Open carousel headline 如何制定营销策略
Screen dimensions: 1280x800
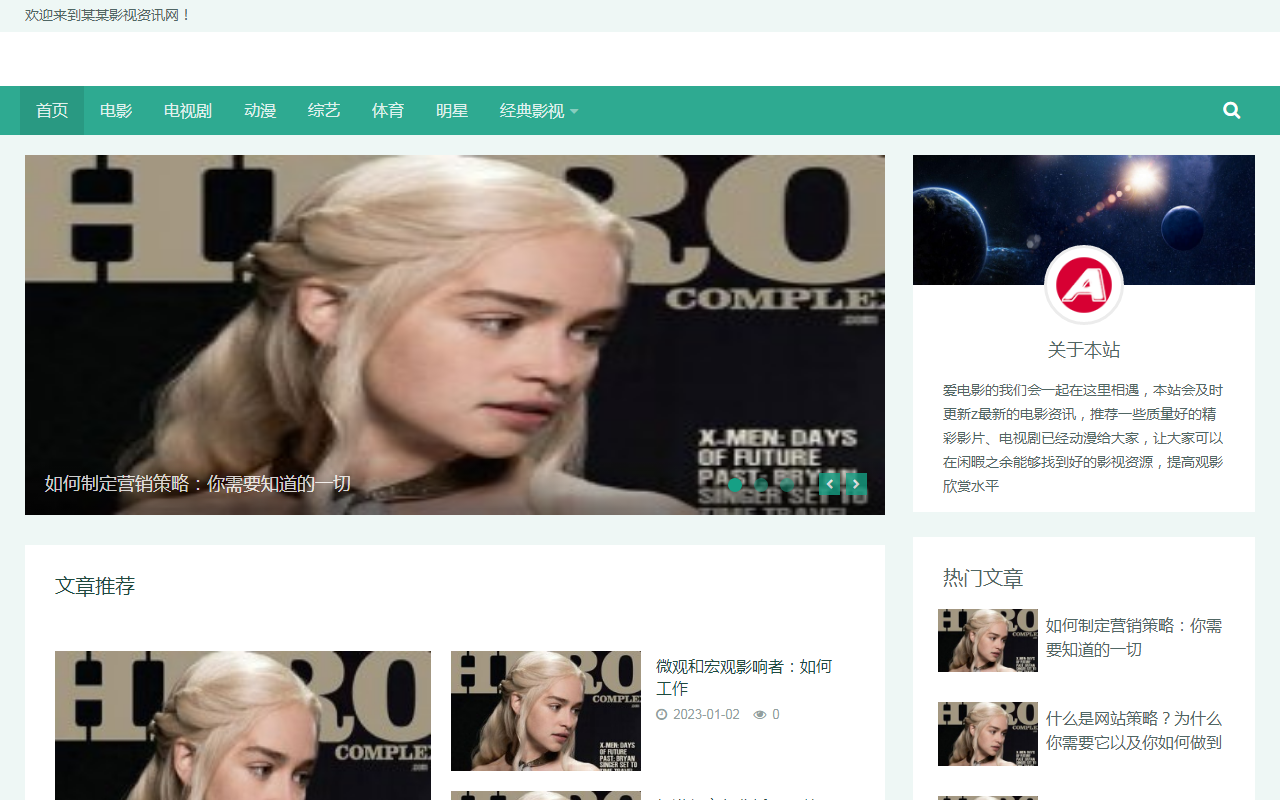[198, 484]
